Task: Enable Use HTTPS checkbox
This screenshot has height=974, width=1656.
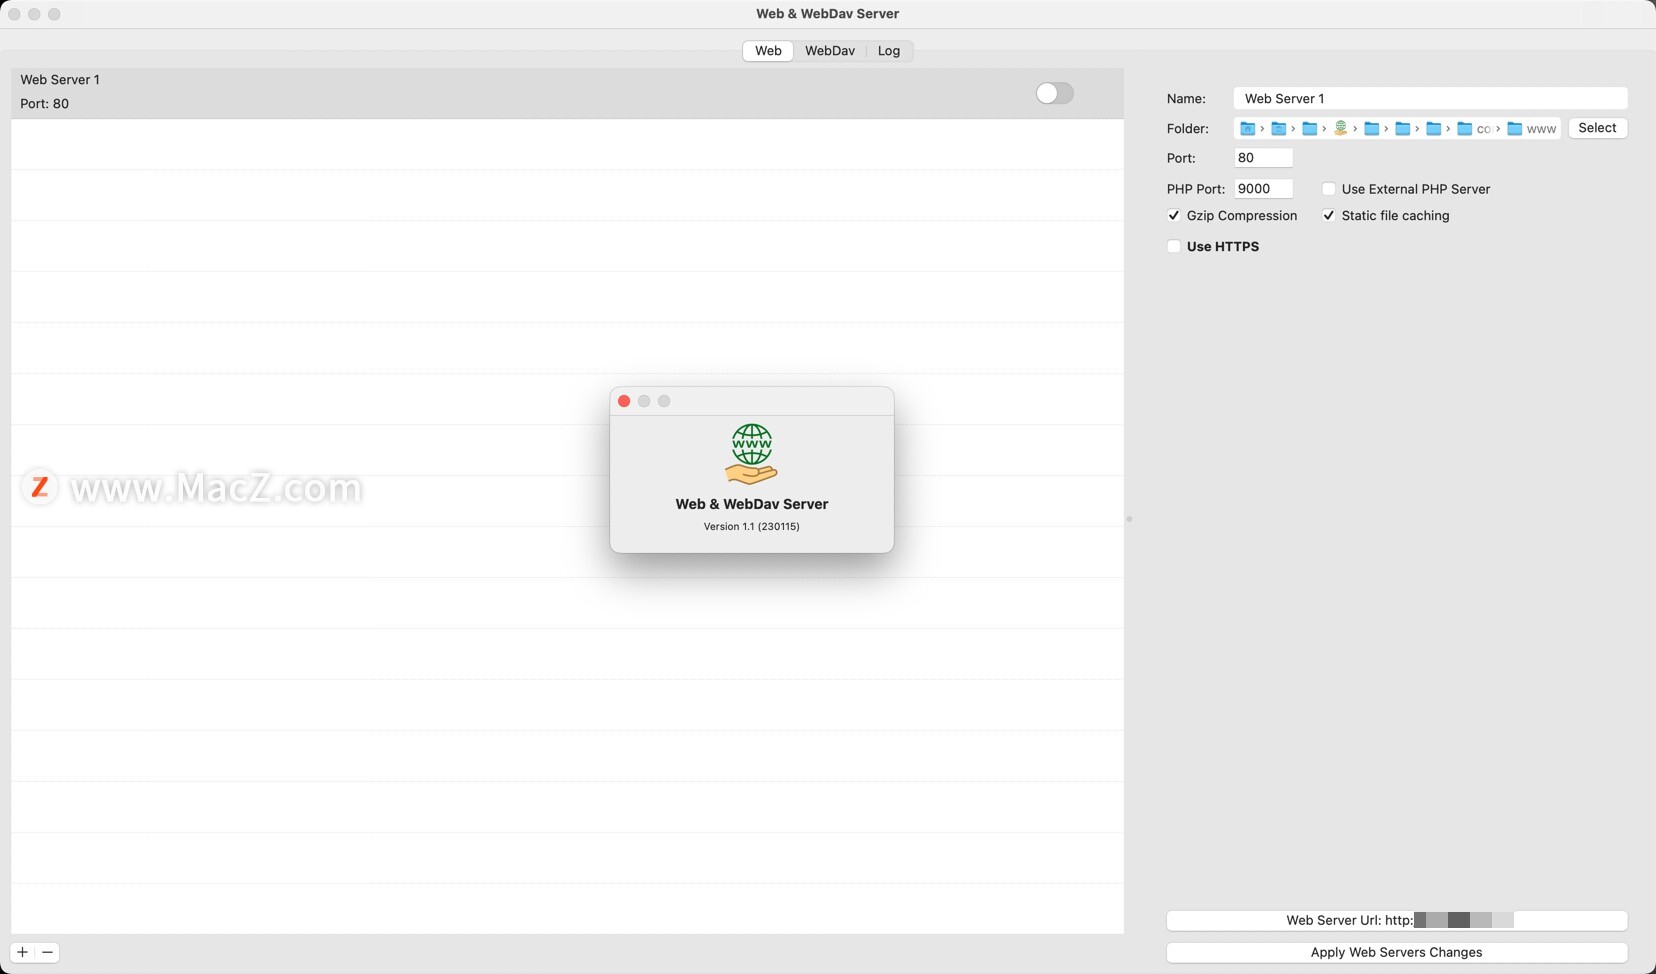Action: 1174,247
